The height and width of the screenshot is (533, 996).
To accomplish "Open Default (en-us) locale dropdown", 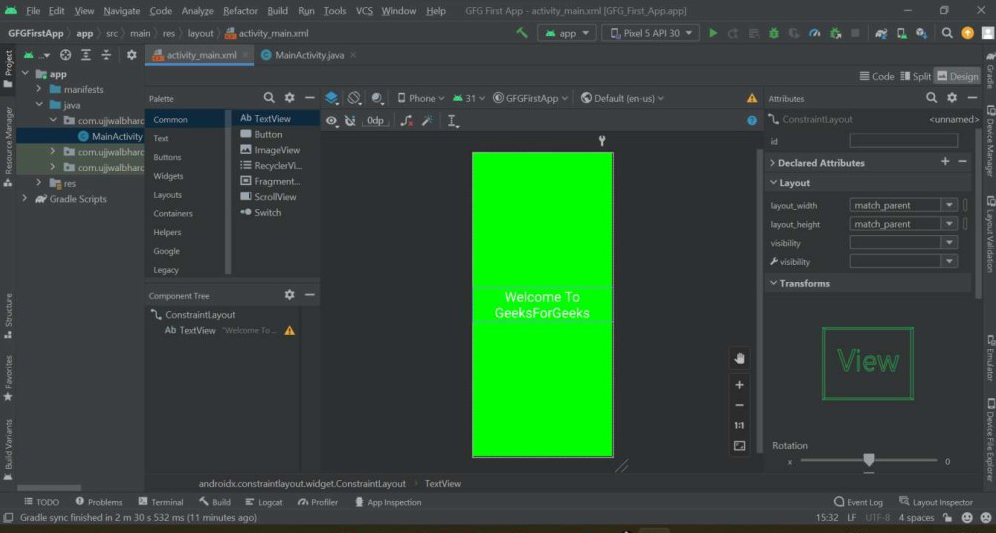I will tap(622, 98).
